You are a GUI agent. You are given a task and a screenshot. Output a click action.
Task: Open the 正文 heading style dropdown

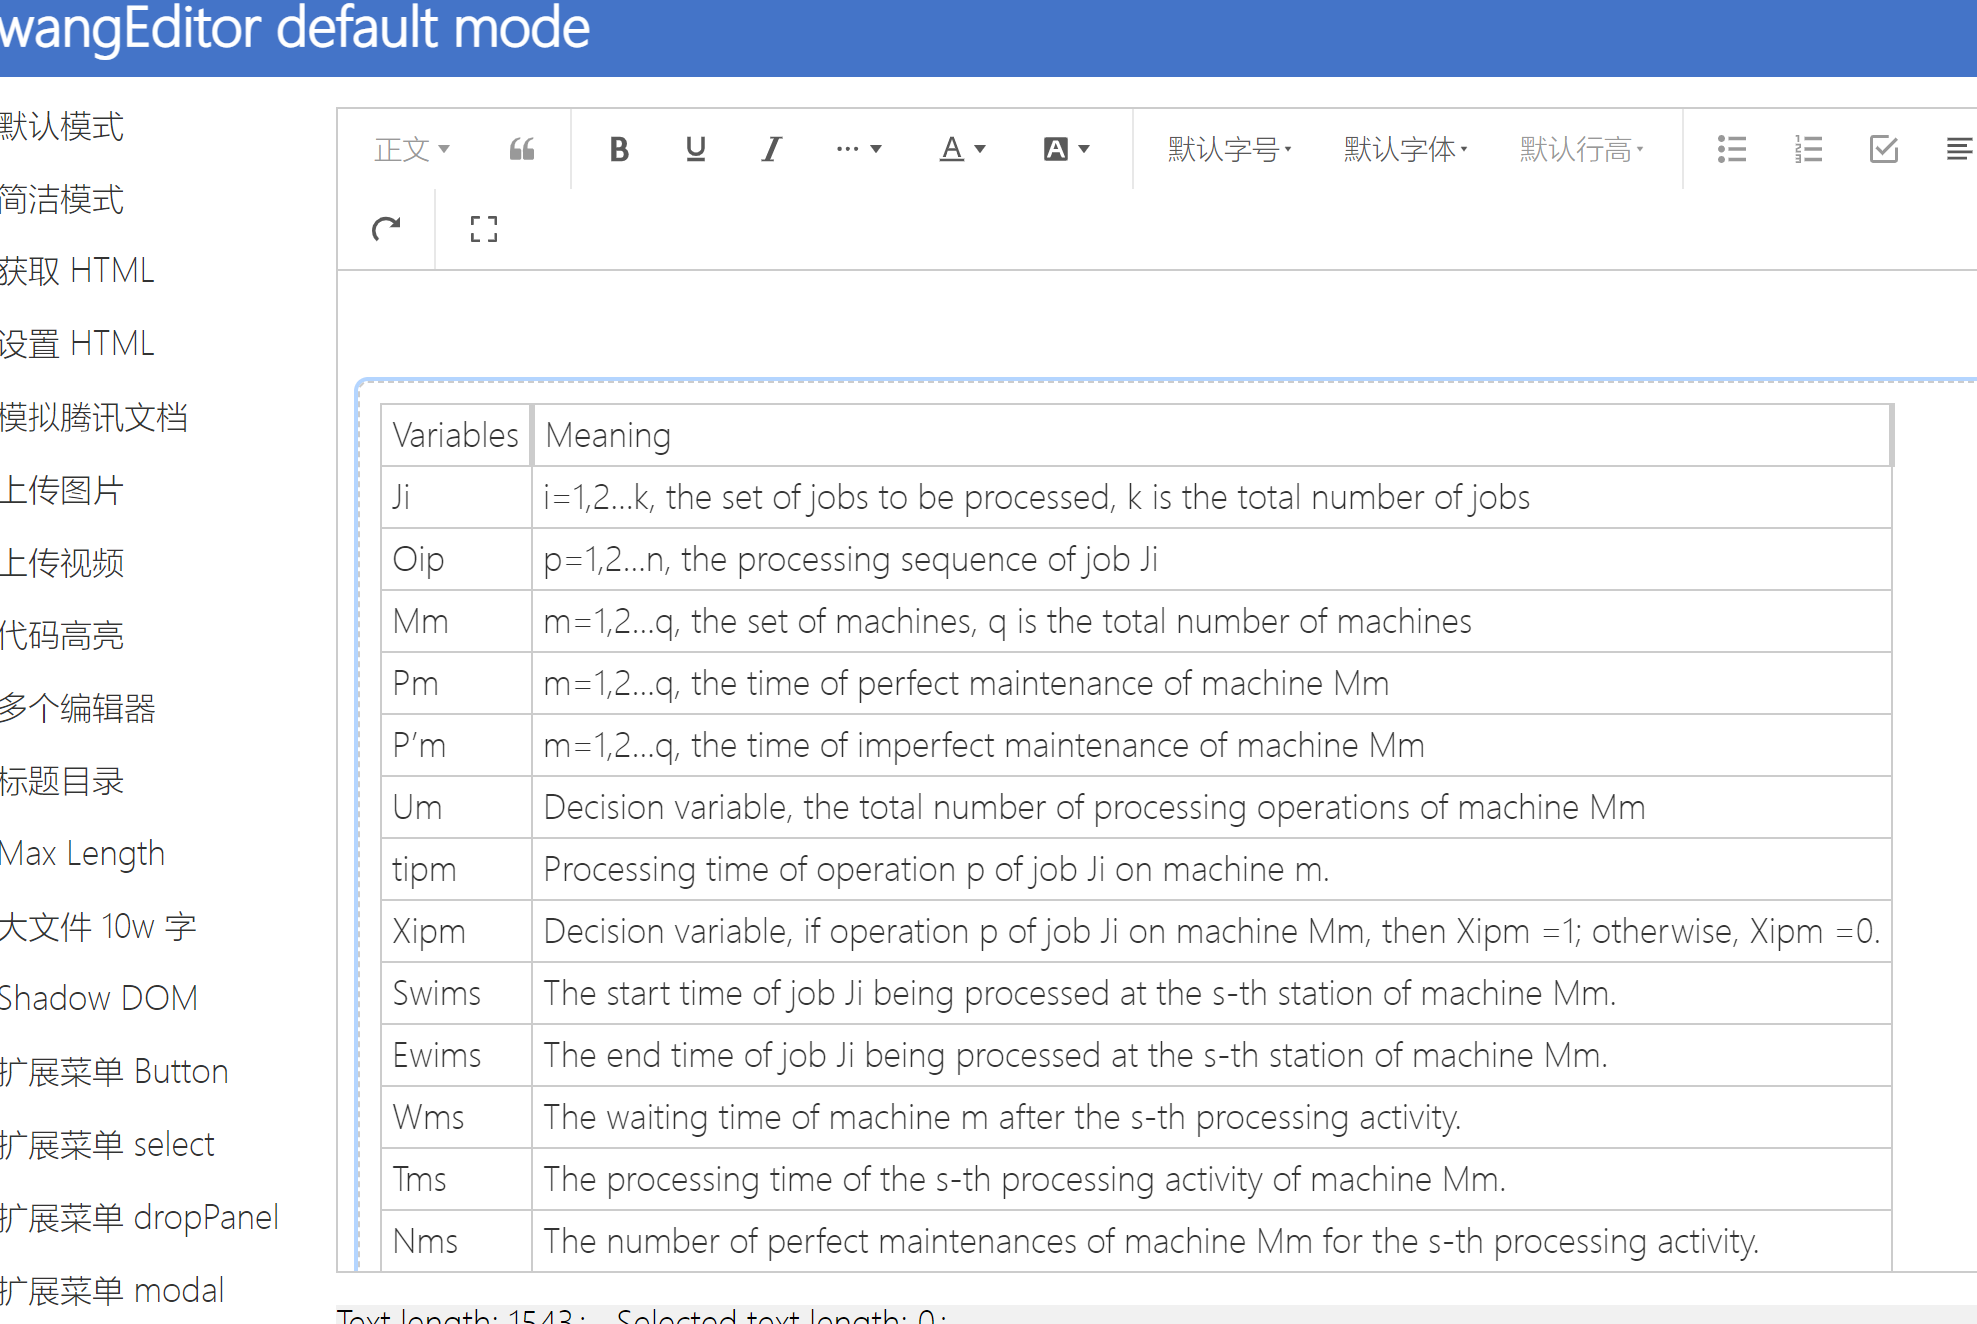pyautogui.click(x=410, y=148)
